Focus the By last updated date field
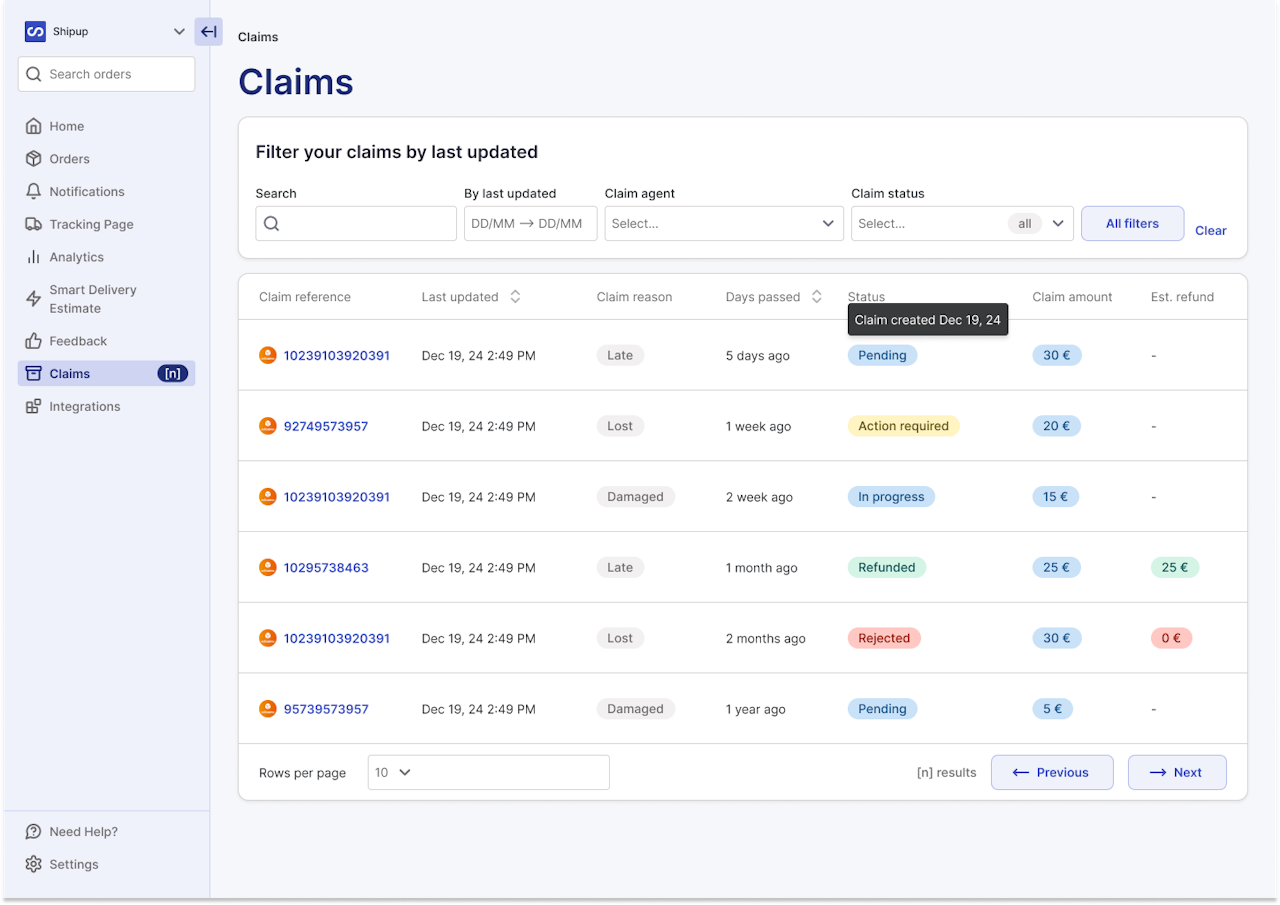 (x=530, y=224)
